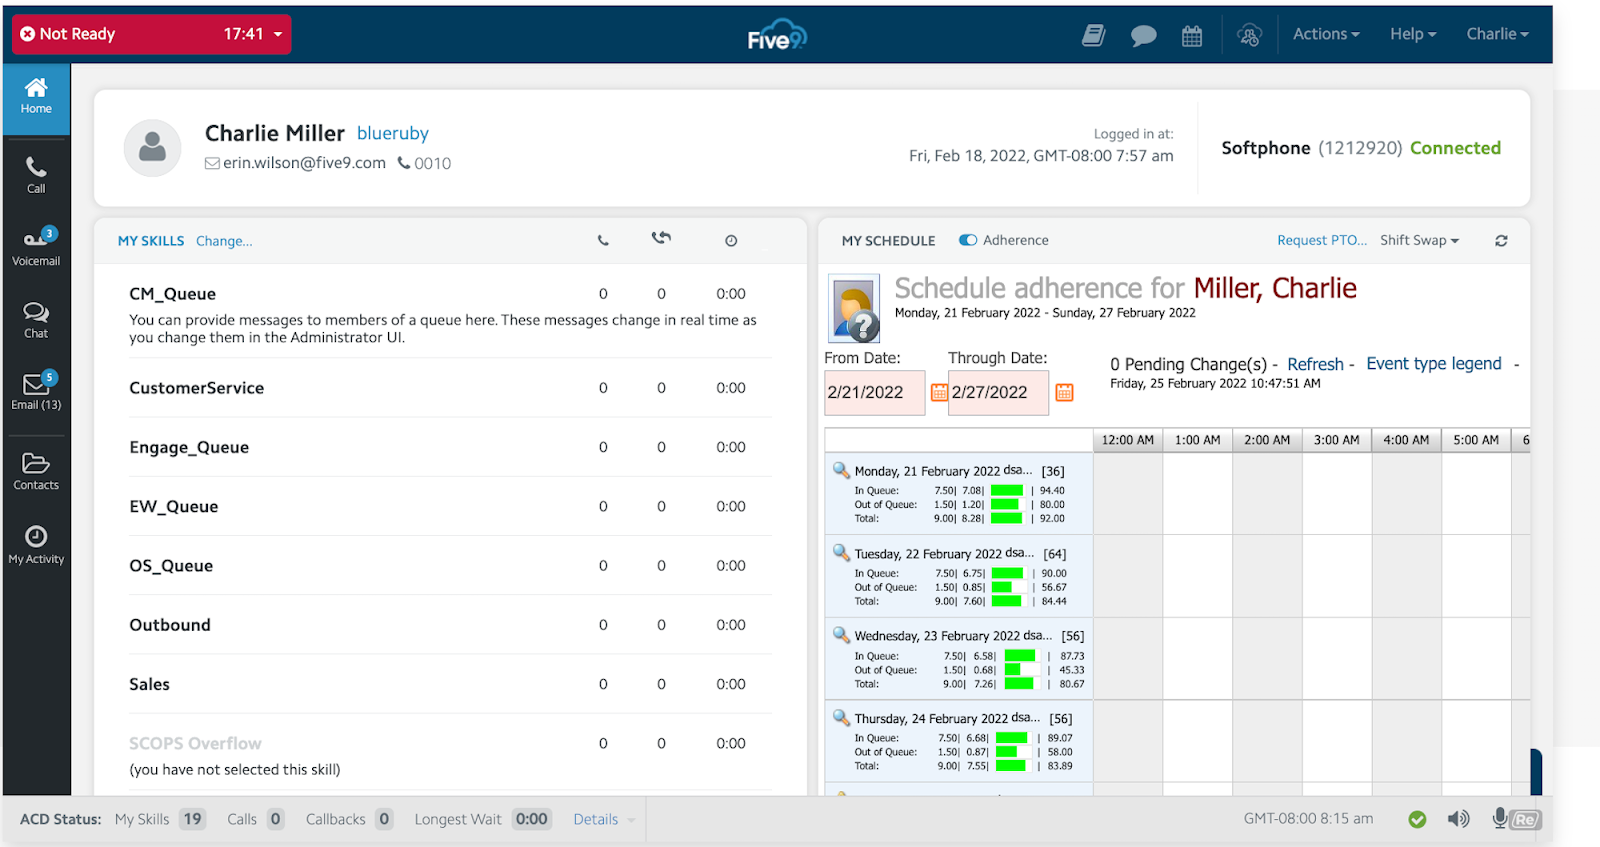Click the calendar icon in top bar
The image size is (1600, 847).
pyautogui.click(x=1192, y=36)
